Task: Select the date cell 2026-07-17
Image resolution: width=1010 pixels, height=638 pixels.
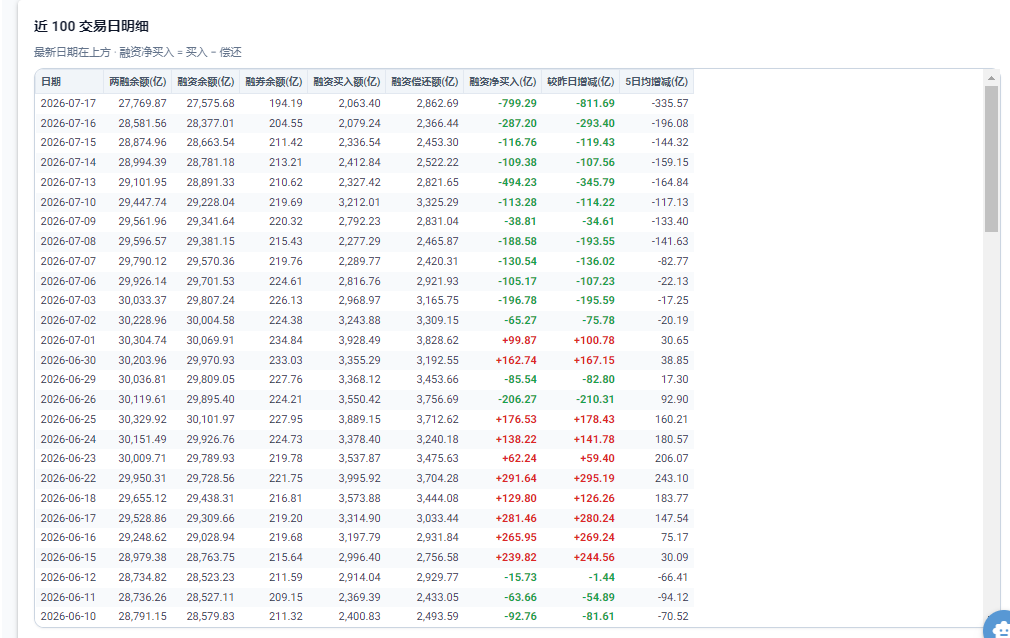Action: 68,103
